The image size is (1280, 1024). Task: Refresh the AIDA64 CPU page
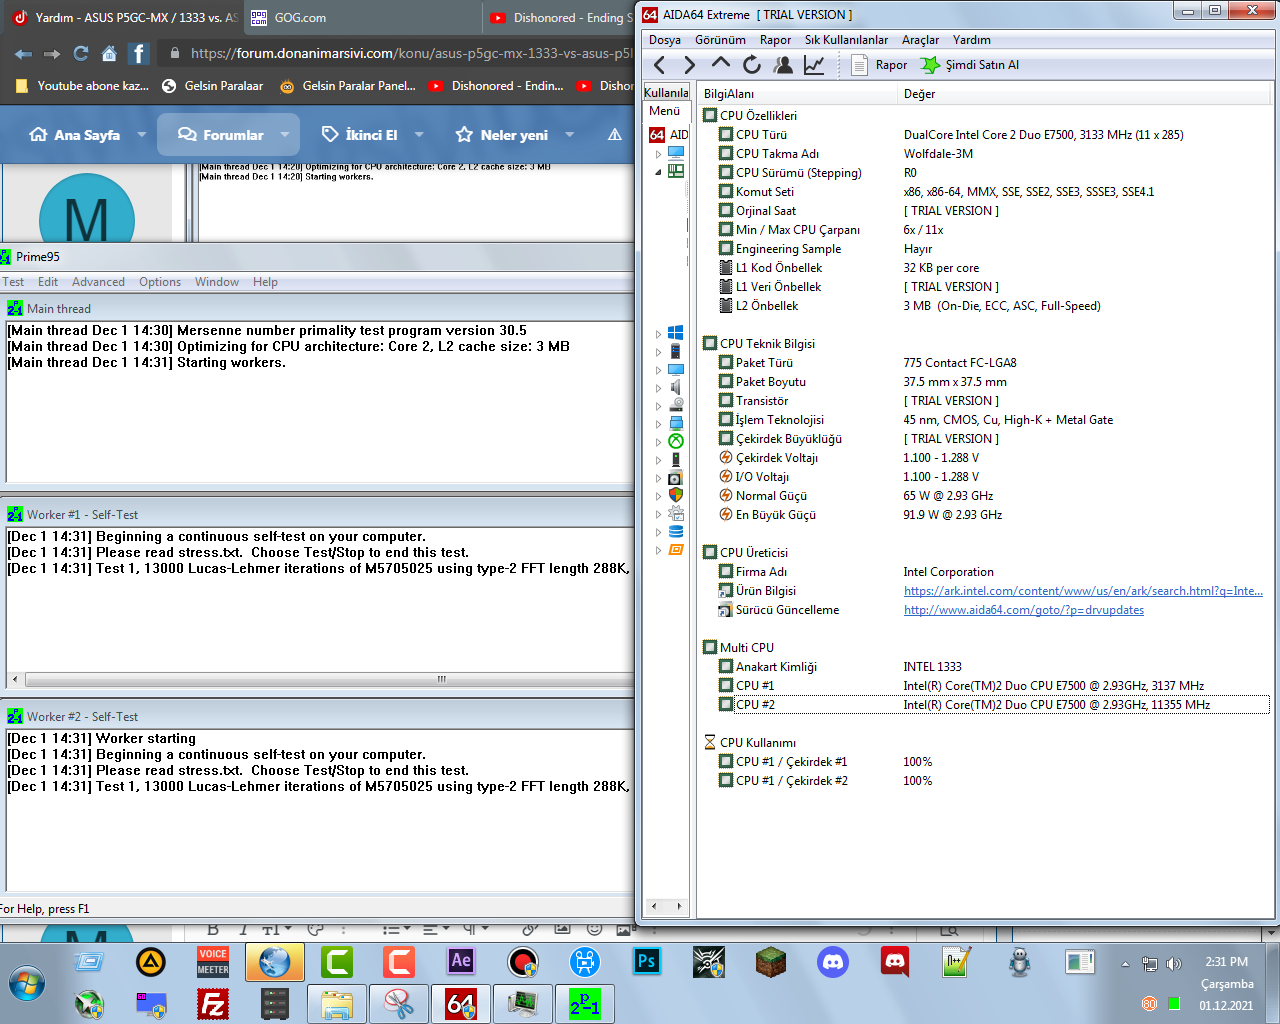tap(751, 65)
